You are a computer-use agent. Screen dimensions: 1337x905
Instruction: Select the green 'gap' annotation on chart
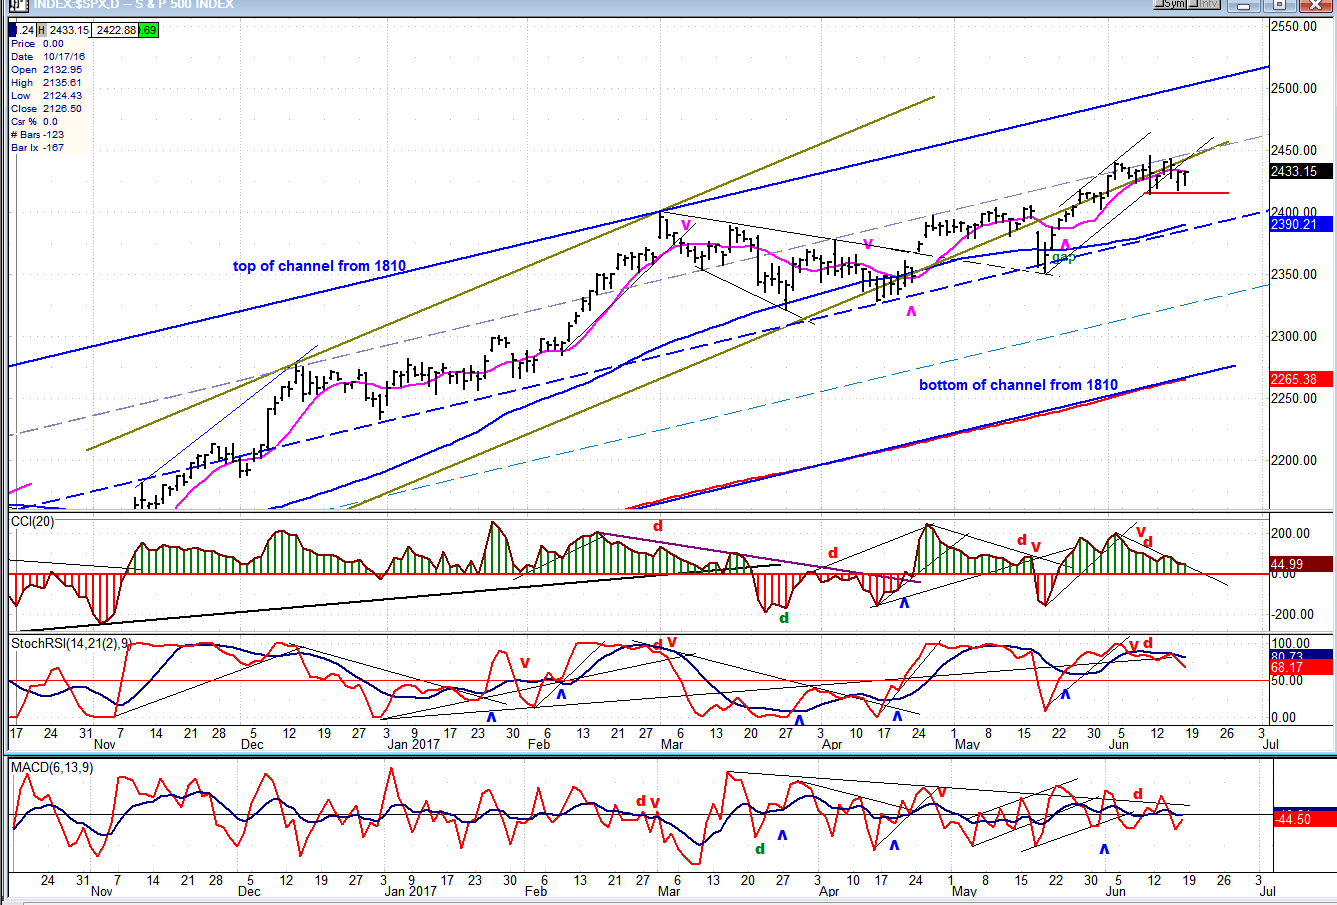tap(1062, 257)
